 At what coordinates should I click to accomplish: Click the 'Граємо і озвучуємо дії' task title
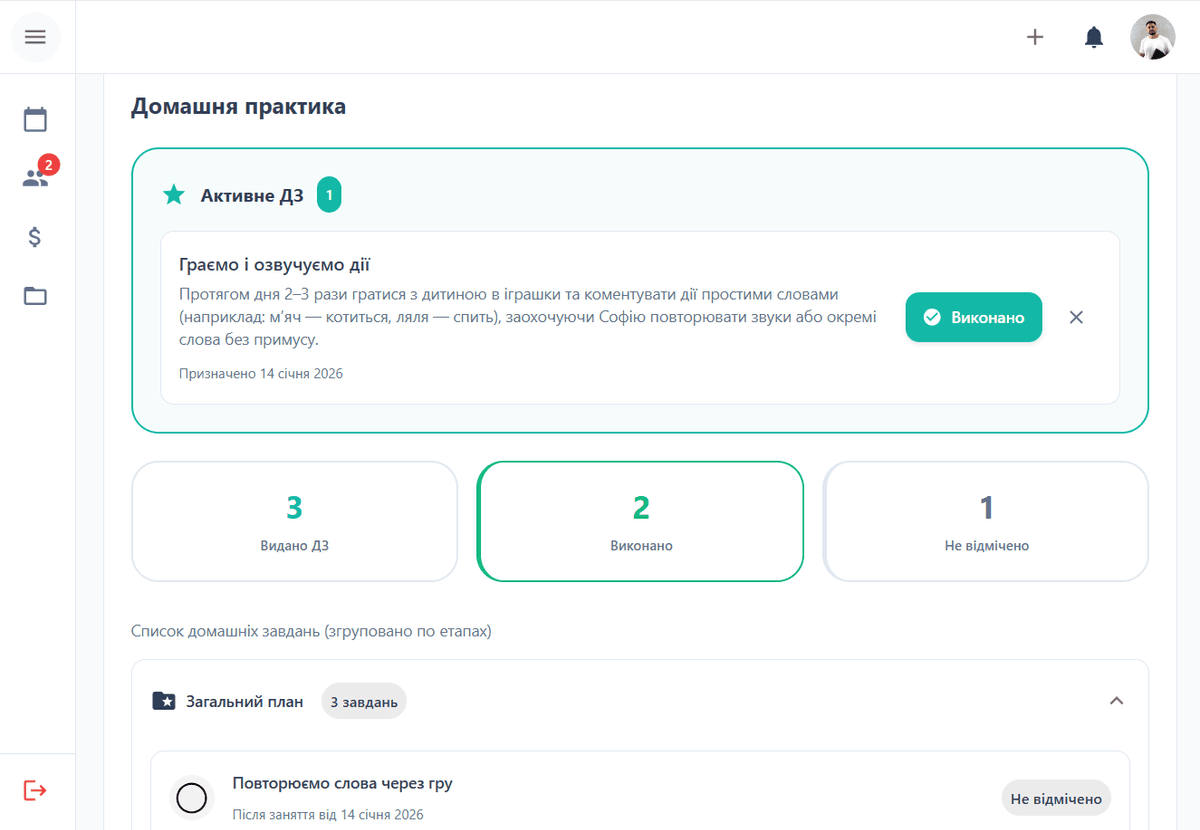click(275, 265)
